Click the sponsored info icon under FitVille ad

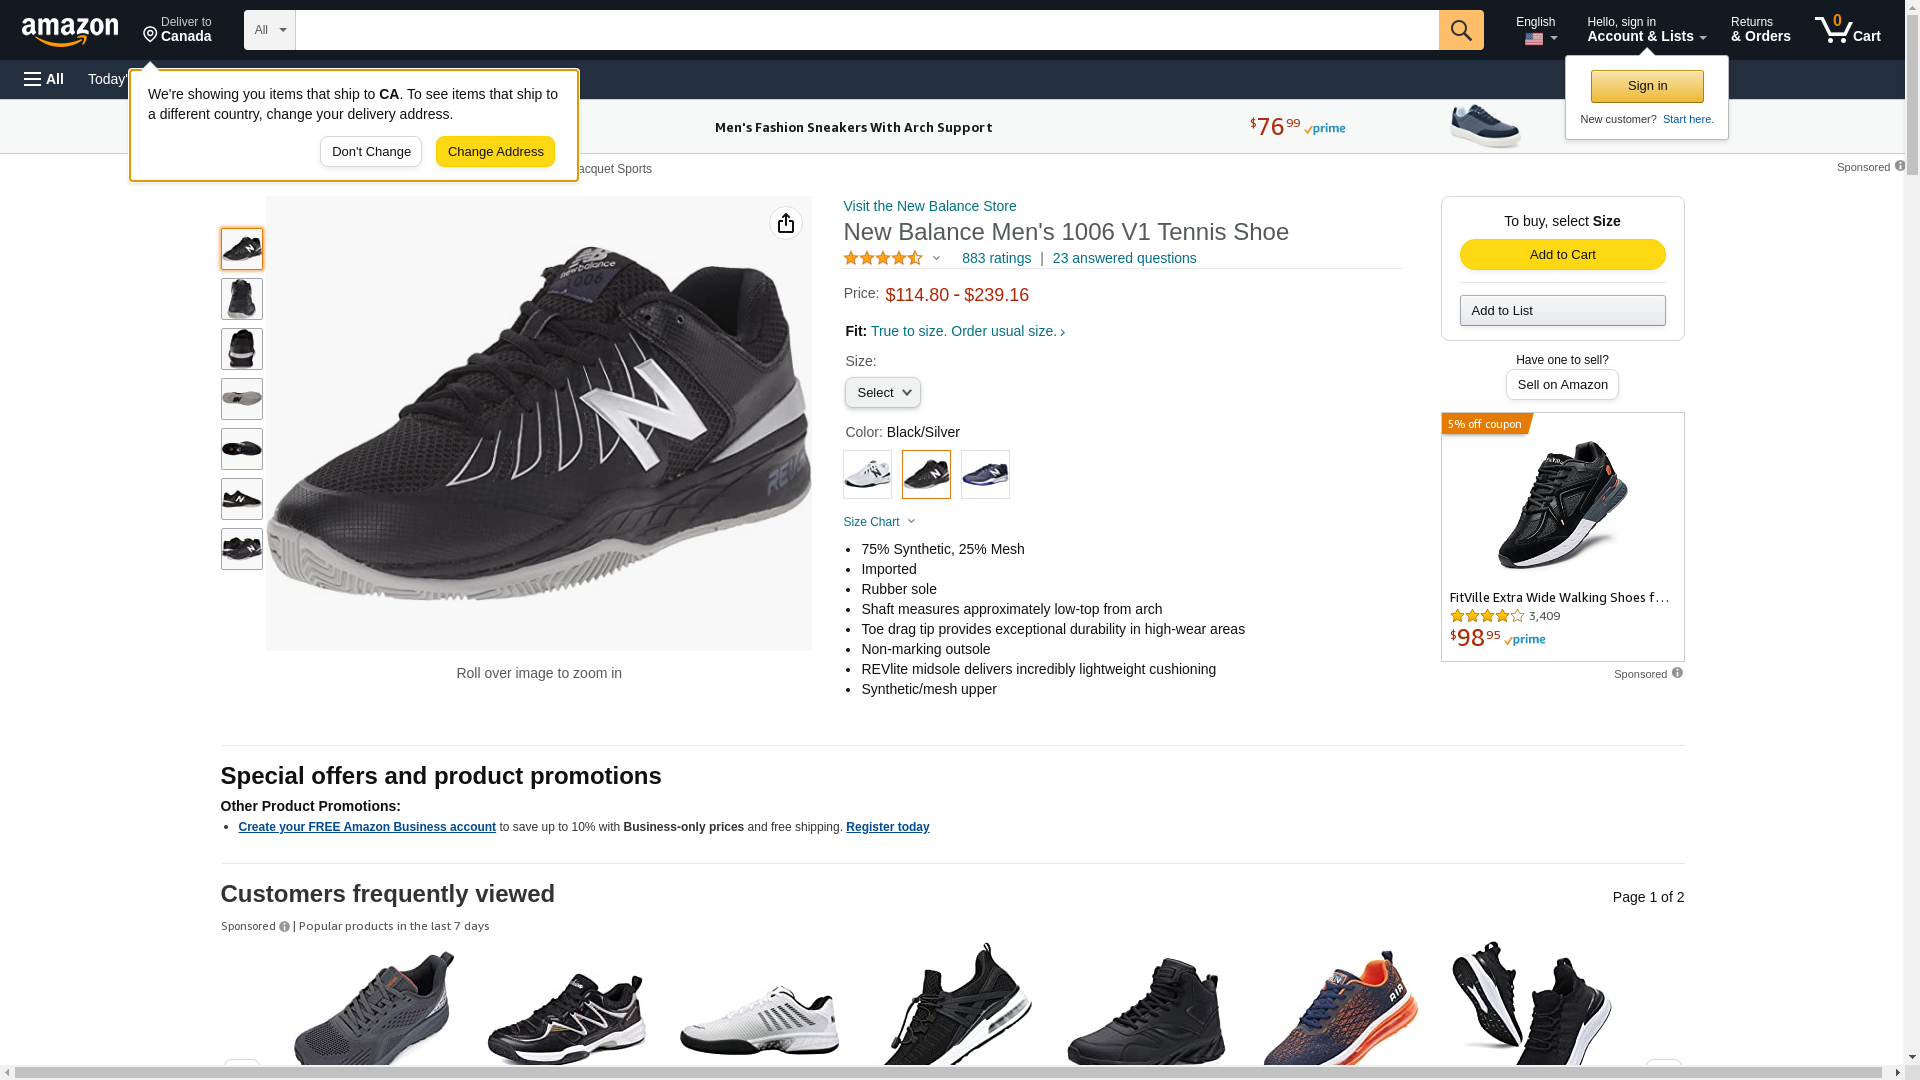click(1677, 673)
